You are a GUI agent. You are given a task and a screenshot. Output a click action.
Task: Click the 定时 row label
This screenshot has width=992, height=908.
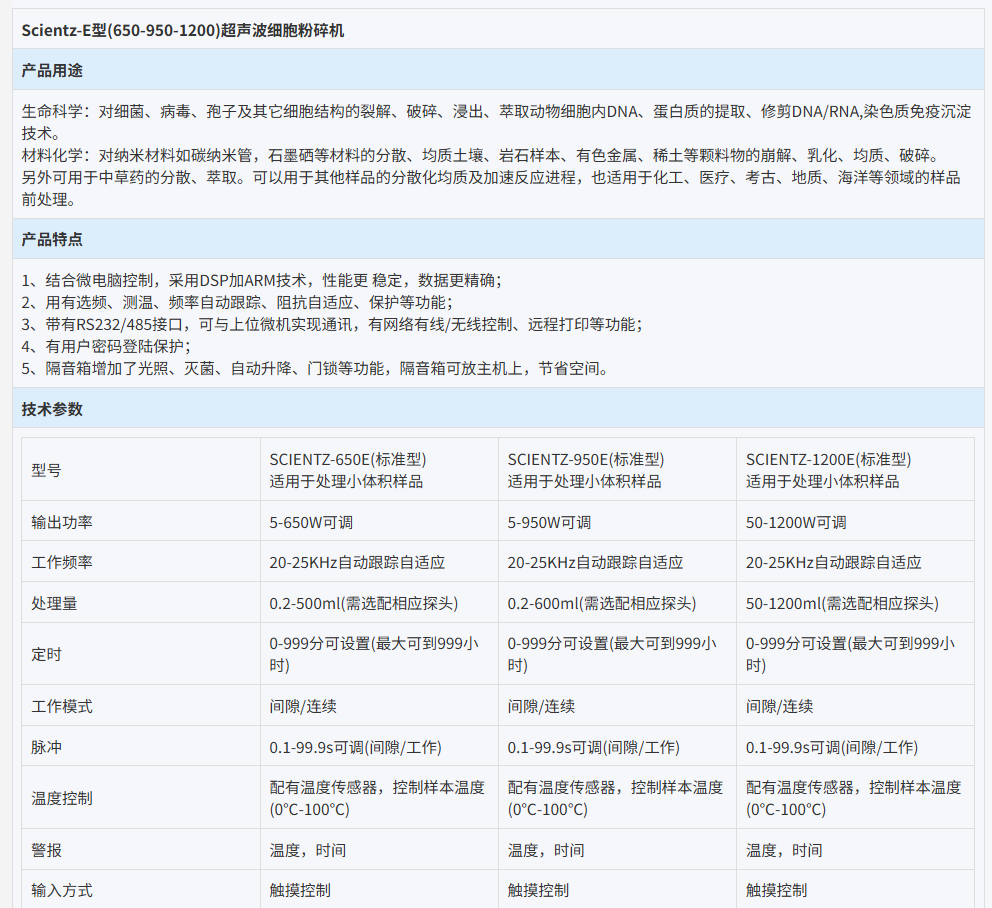46,655
